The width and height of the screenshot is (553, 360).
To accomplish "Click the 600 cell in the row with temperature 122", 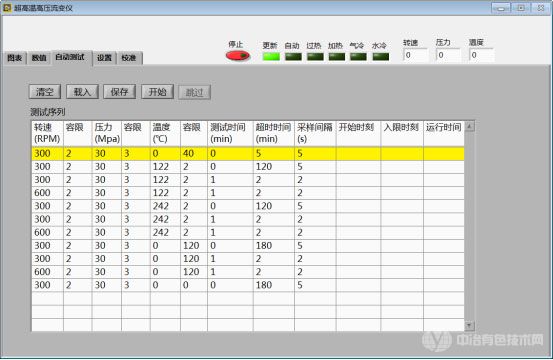I will [47, 193].
